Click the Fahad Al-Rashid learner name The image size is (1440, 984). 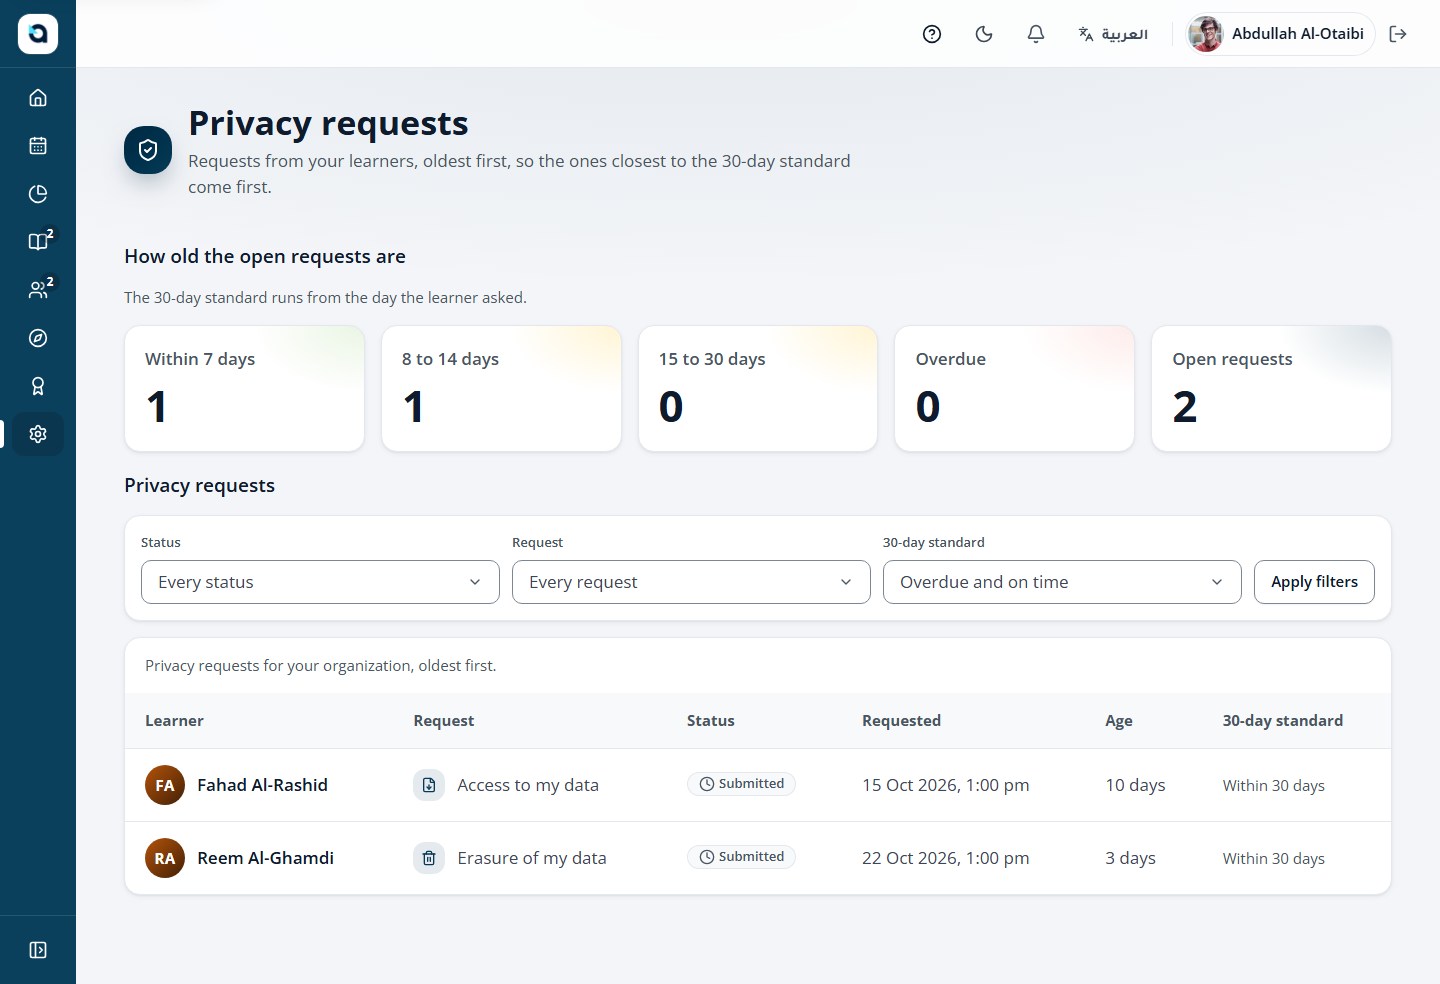pos(262,785)
